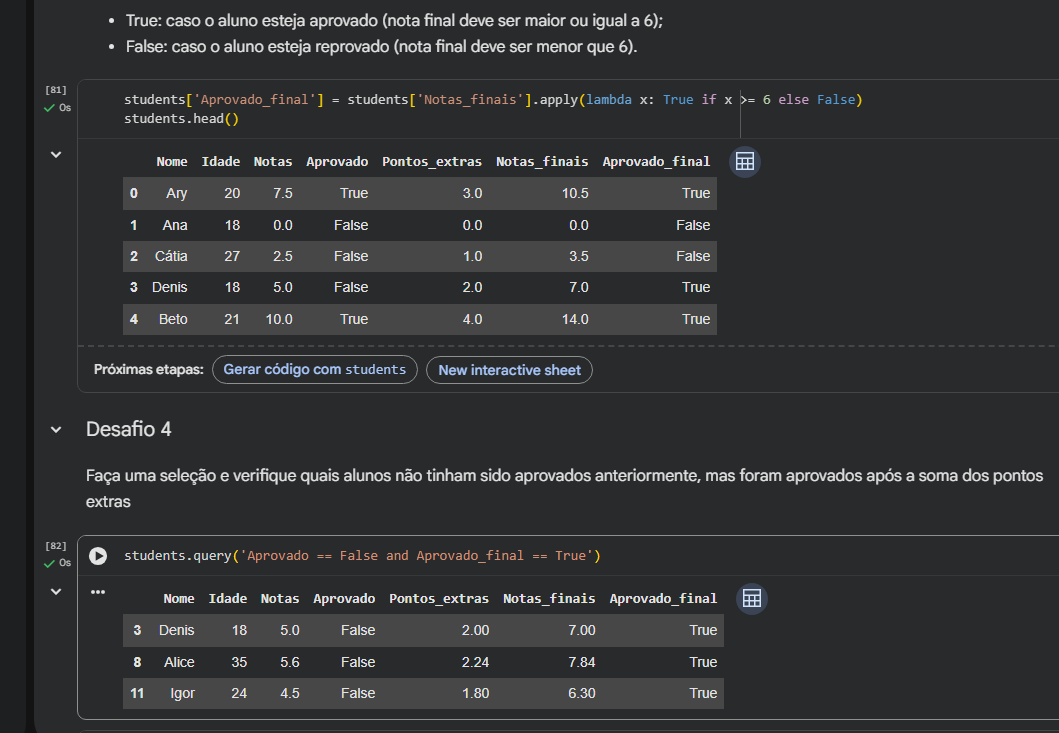Click the students.query code line
This screenshot has height=733, width=1059.
tap(362, 555)
